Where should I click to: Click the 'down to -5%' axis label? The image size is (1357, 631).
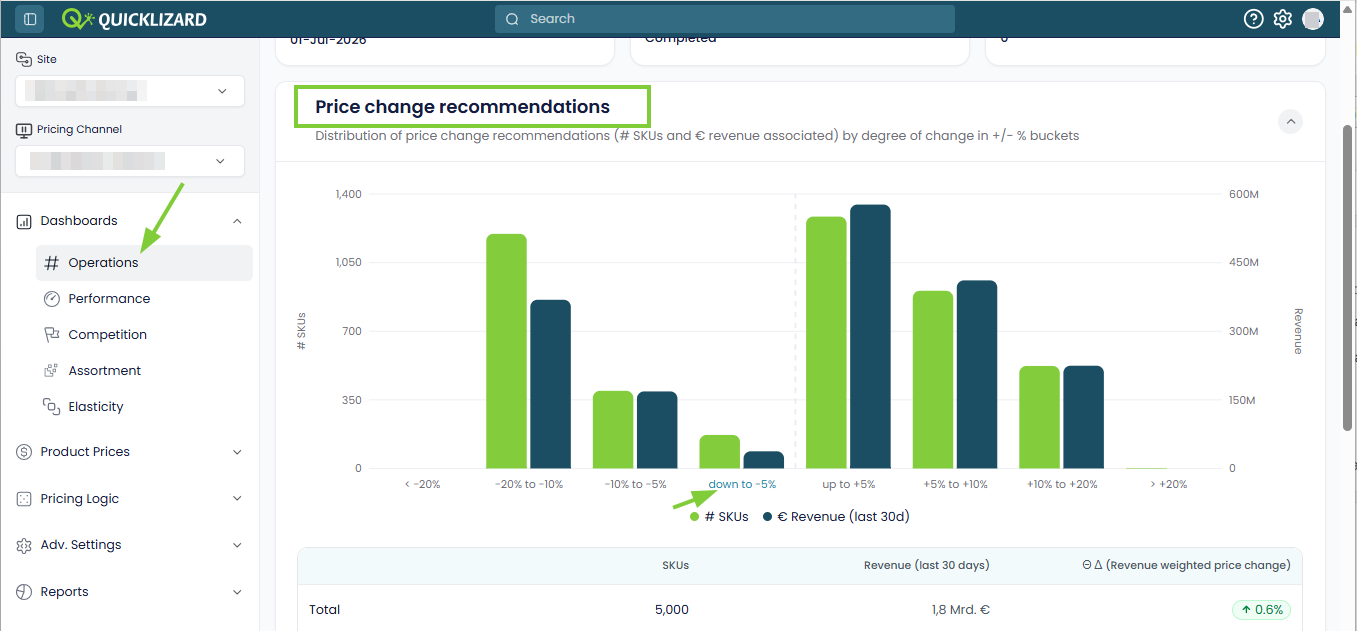coord(742,484)
